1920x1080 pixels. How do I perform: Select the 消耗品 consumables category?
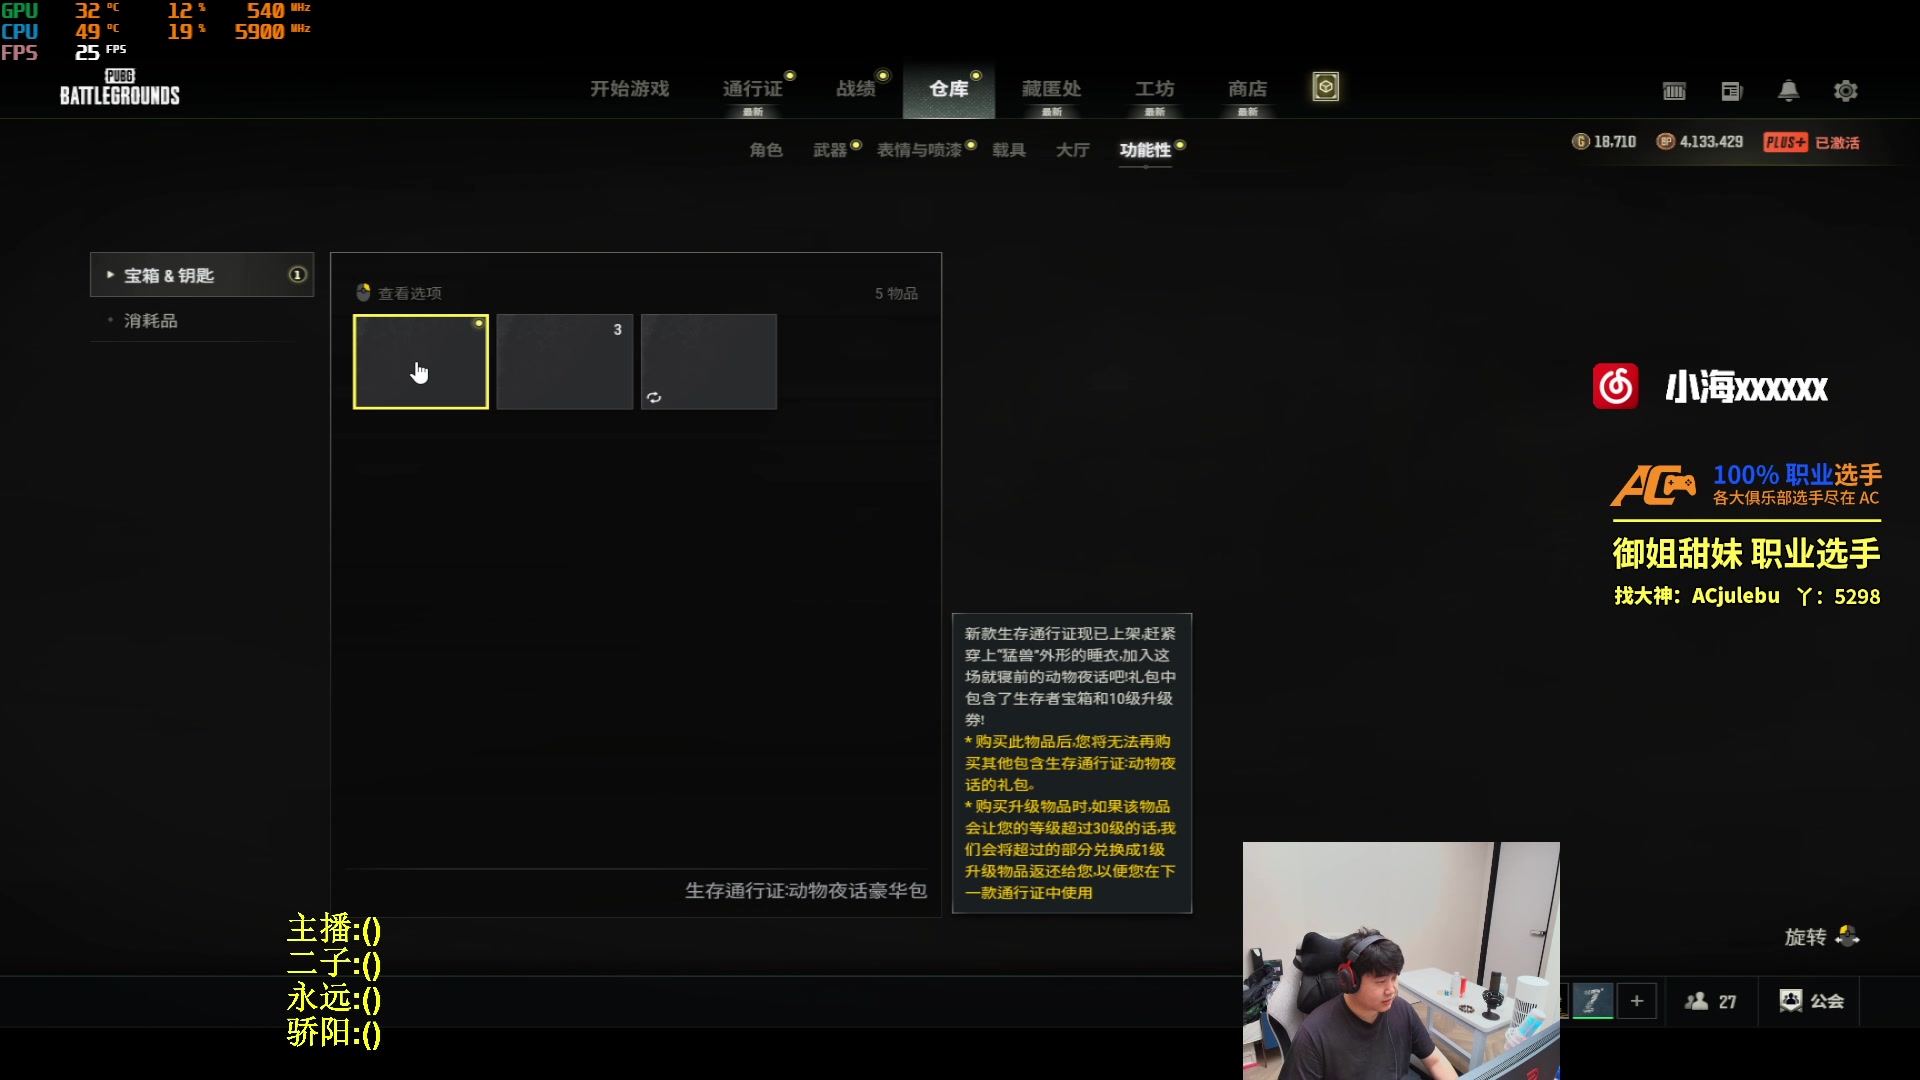pos(150,321)
